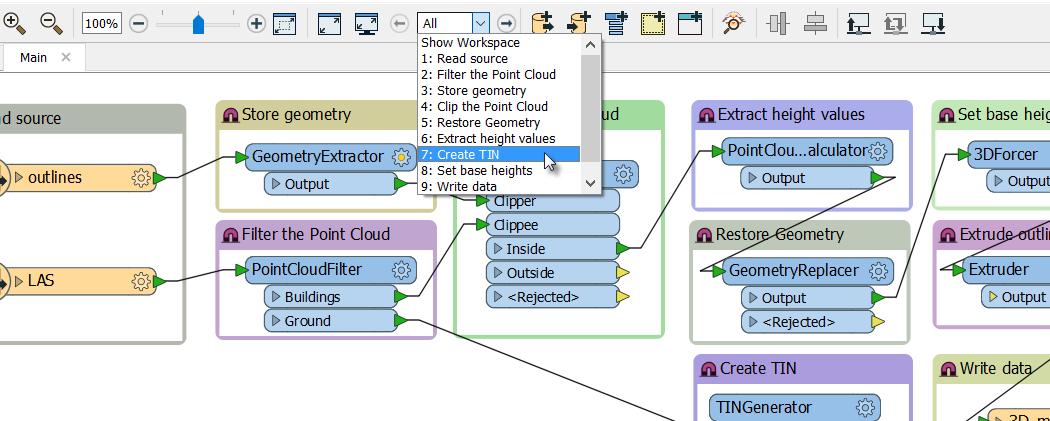Image resolution: width=1050 pixels, height=421 pixels.
Task: Click the upload arrow monitor icon
Action: (858, 24)
